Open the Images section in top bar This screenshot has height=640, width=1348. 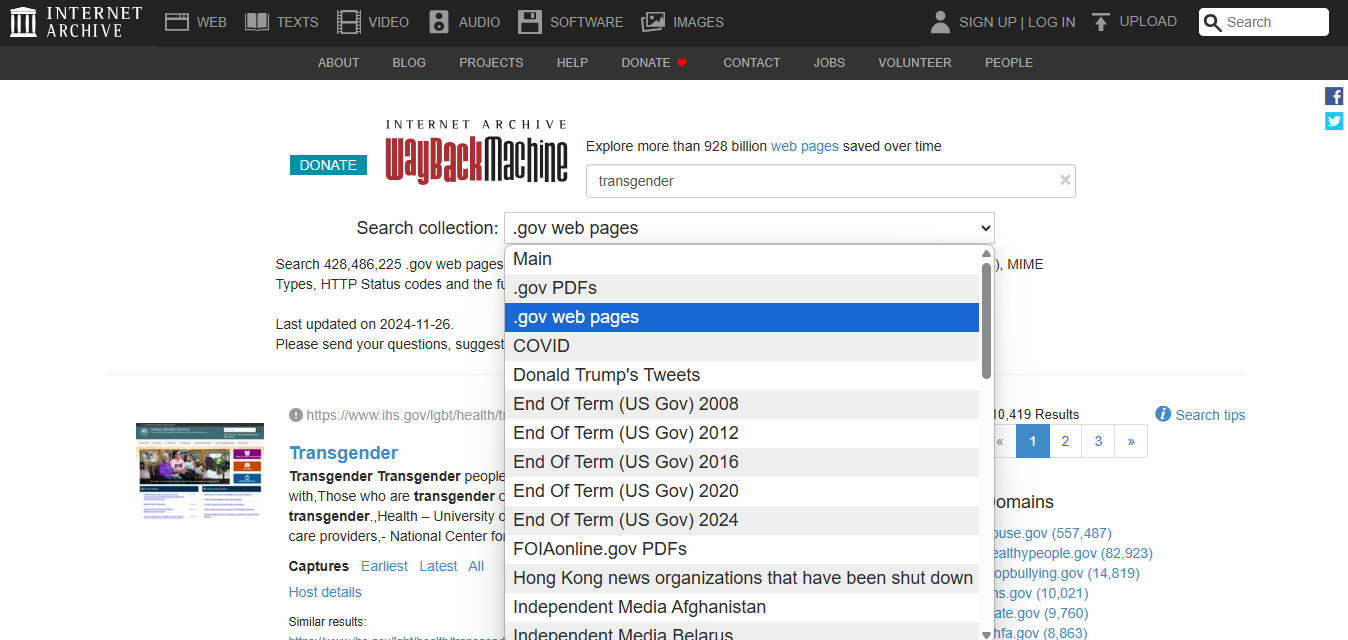tap(683, 22)
